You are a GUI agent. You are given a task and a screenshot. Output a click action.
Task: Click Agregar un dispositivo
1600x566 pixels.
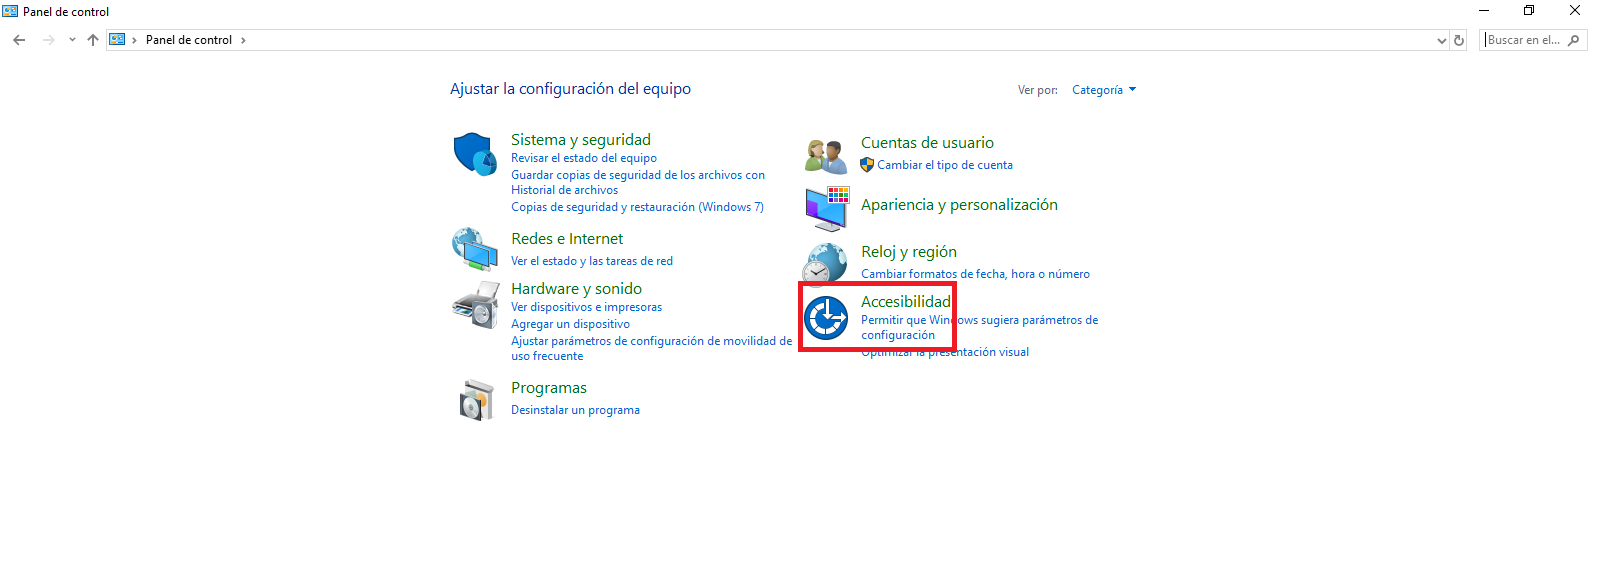tap(571, 324)
